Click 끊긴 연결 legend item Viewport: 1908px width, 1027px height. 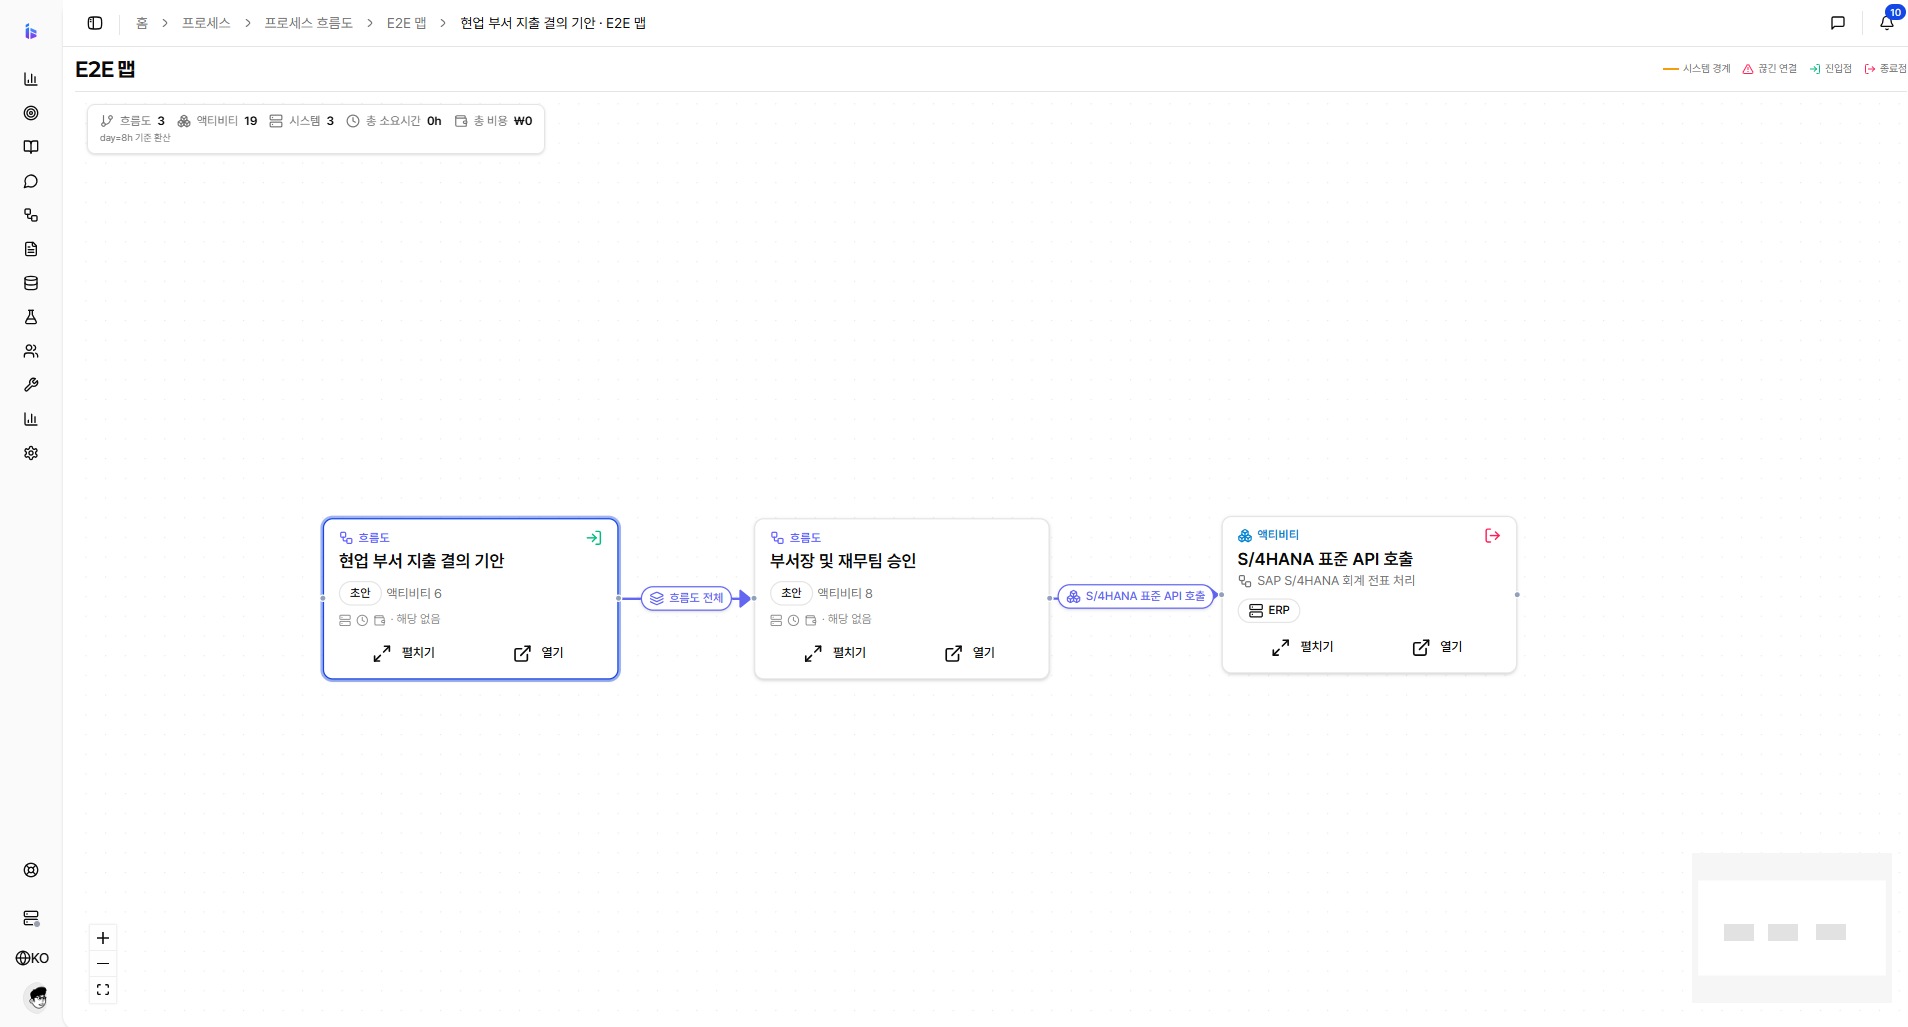(x=1770, y=69)
